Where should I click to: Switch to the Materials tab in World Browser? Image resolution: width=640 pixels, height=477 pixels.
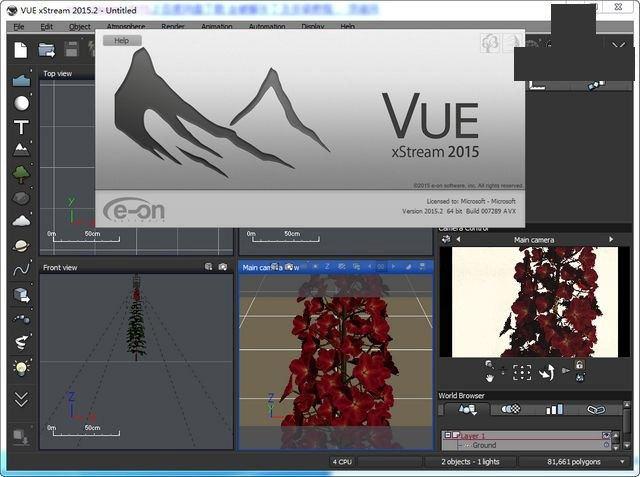(x=511, y=409)
